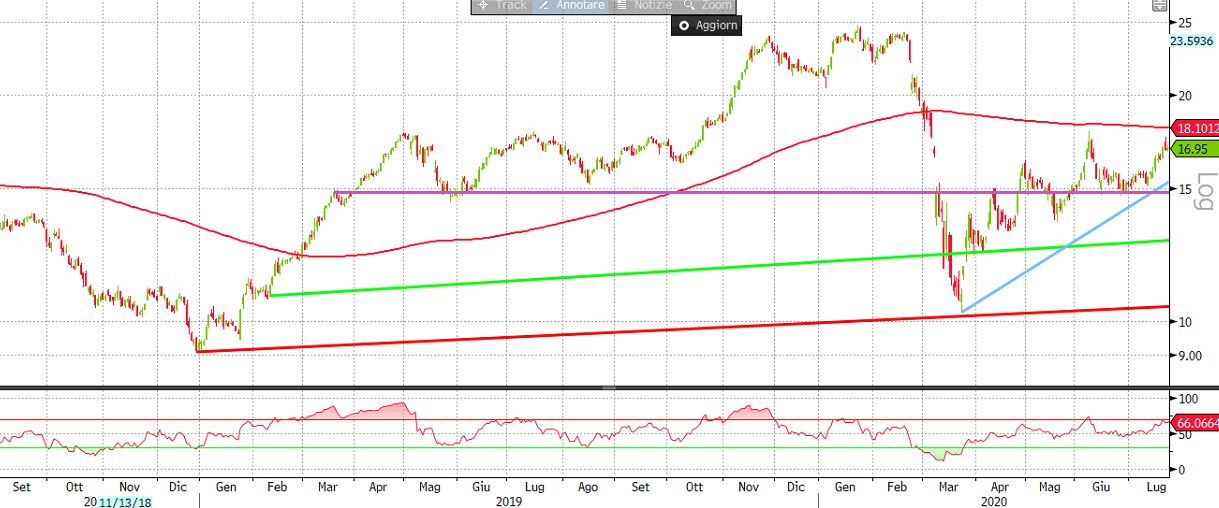Select the 23.5936 cyan price label

pos(1191,41)
